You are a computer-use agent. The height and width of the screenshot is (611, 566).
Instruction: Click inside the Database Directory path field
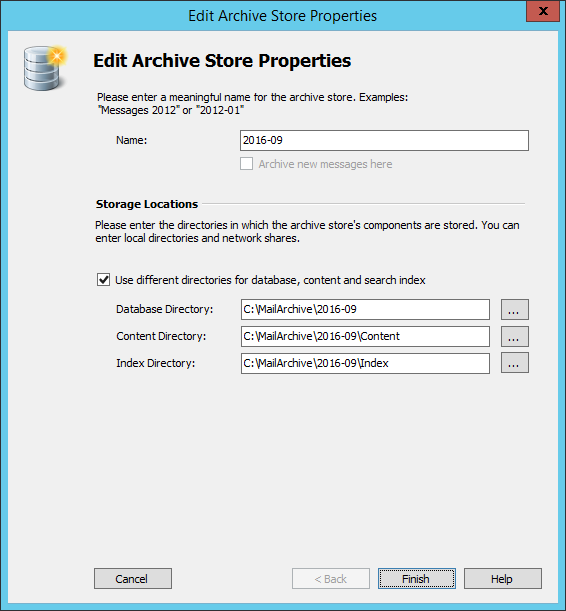pyautogui.click(x=365, y=309)
